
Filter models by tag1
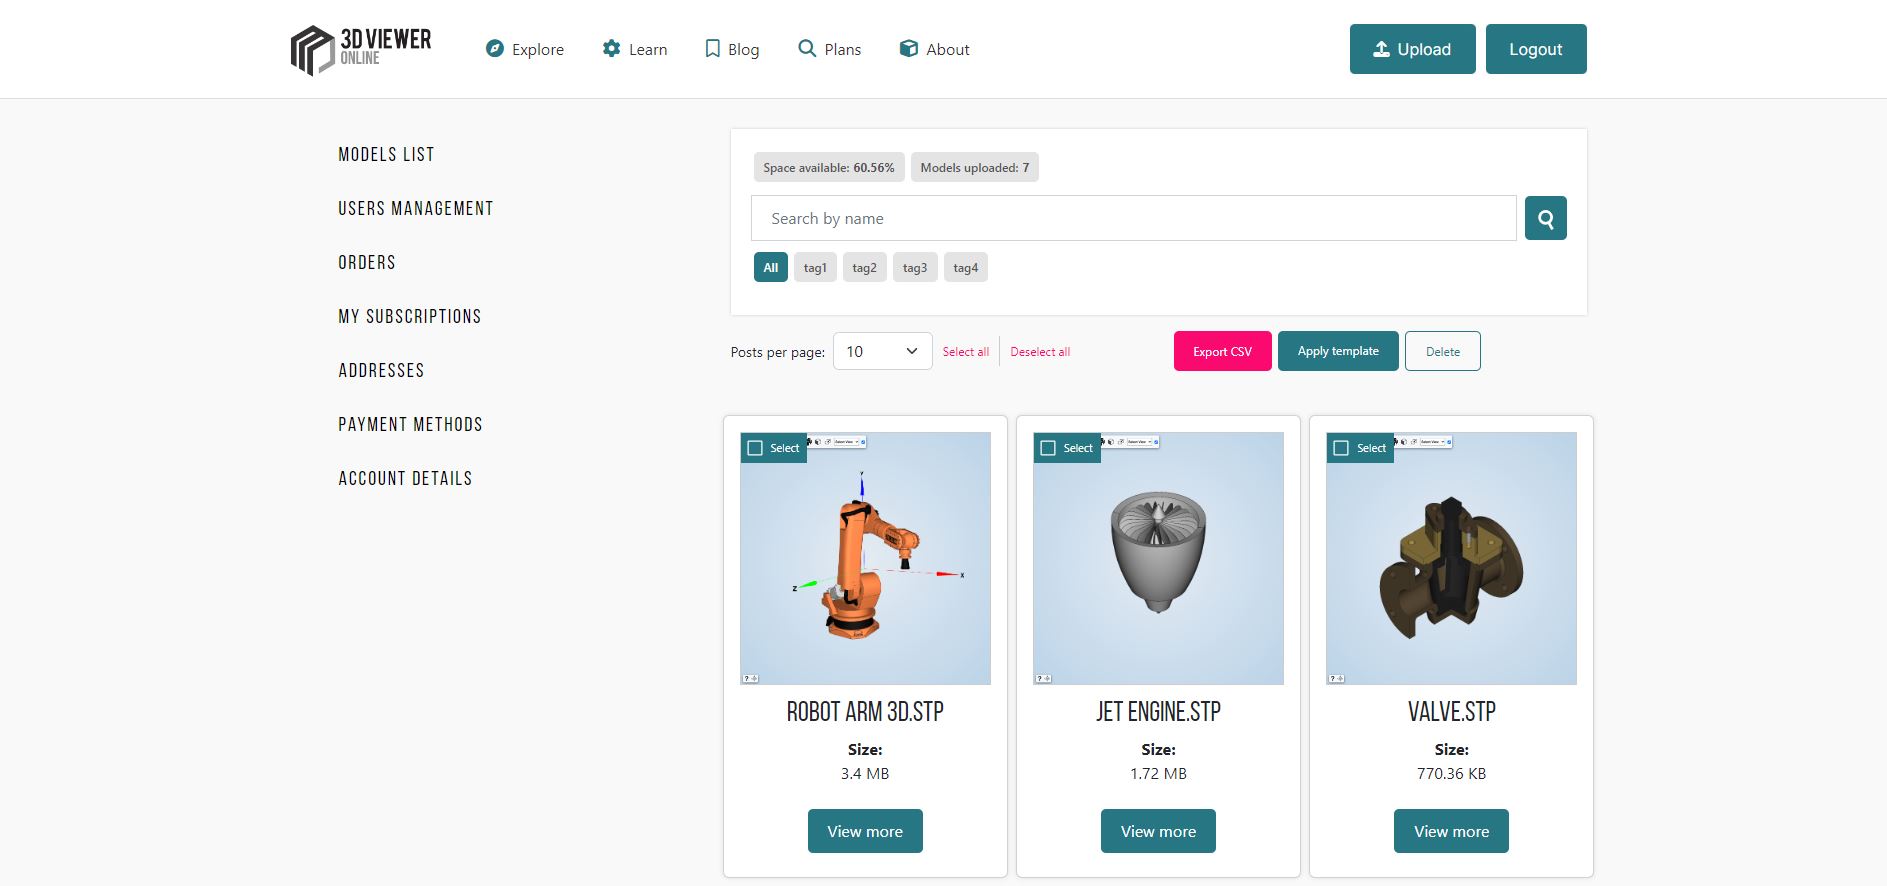coord(815,268)
